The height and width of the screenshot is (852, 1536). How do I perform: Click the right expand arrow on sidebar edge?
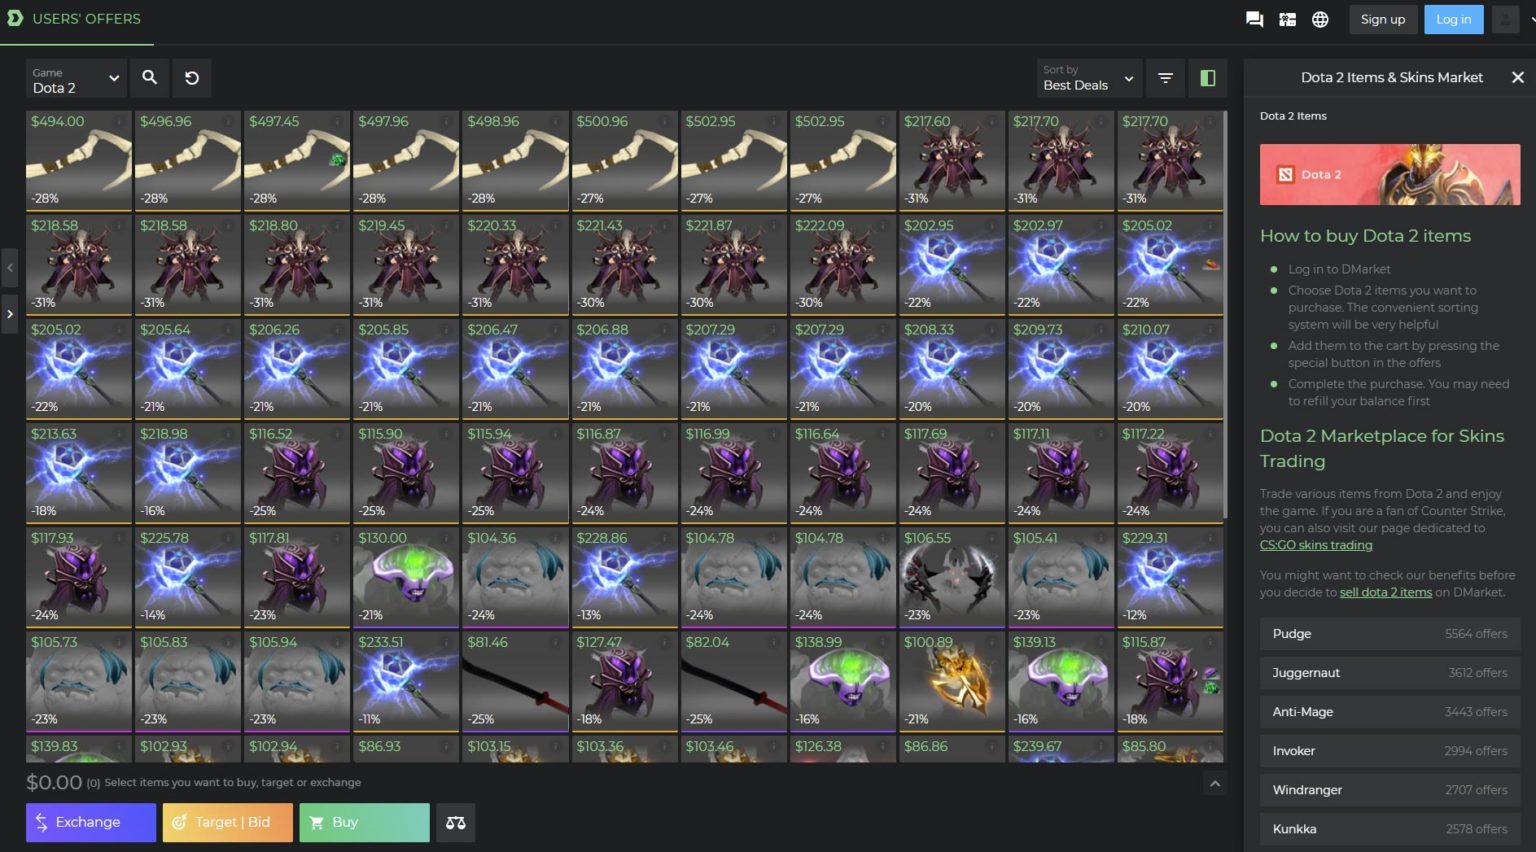click(10, 314)
